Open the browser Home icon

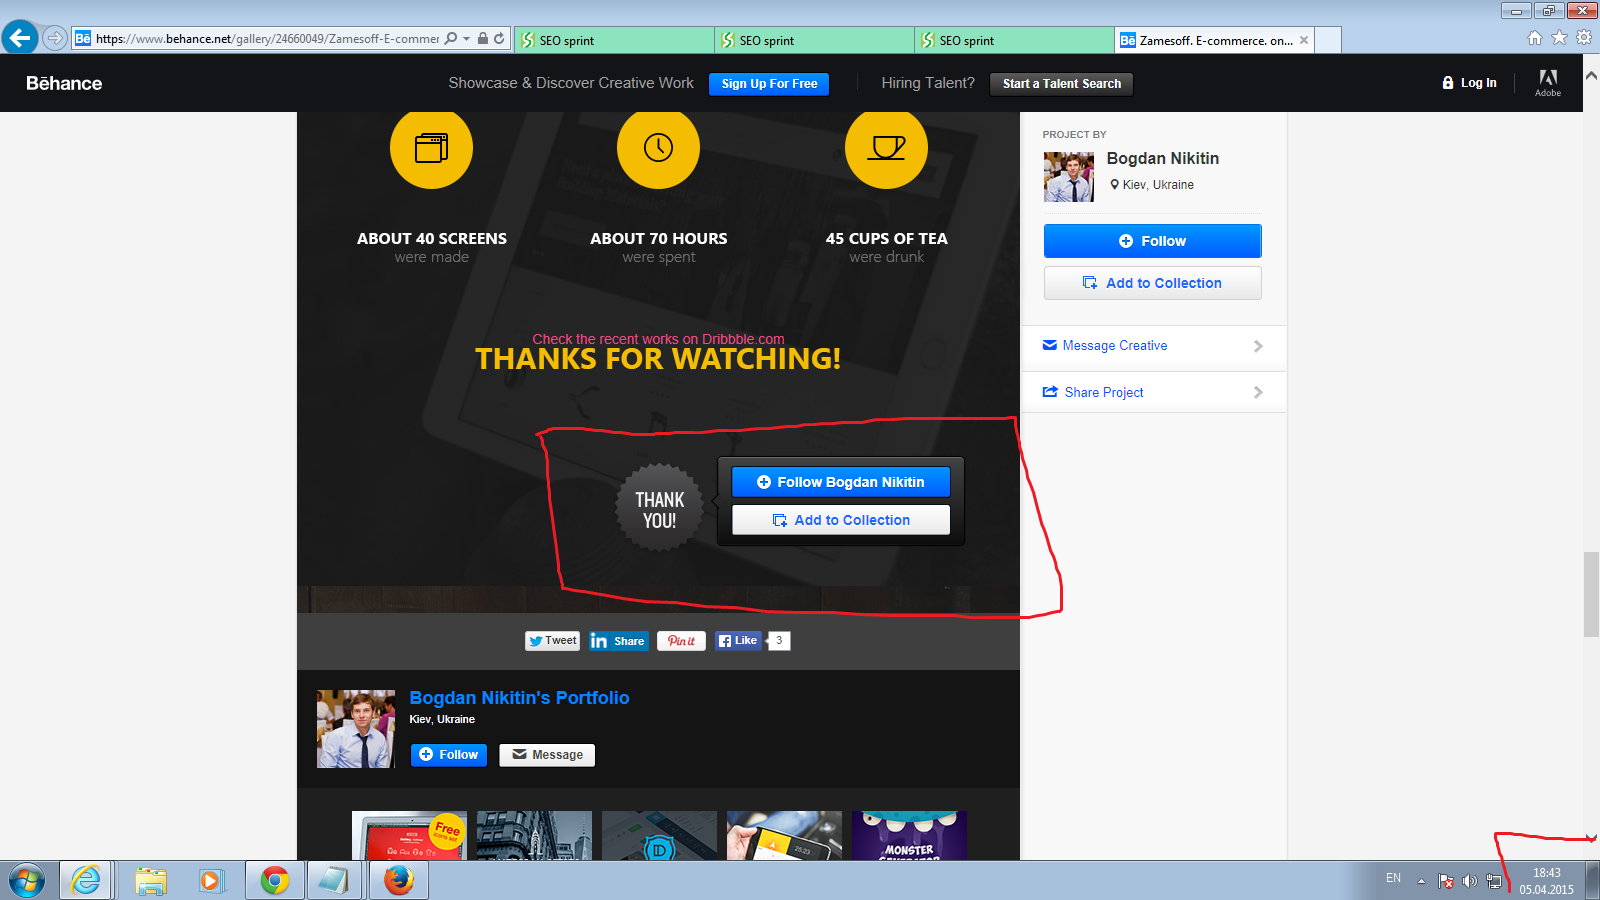click(x=1535, y=38)
